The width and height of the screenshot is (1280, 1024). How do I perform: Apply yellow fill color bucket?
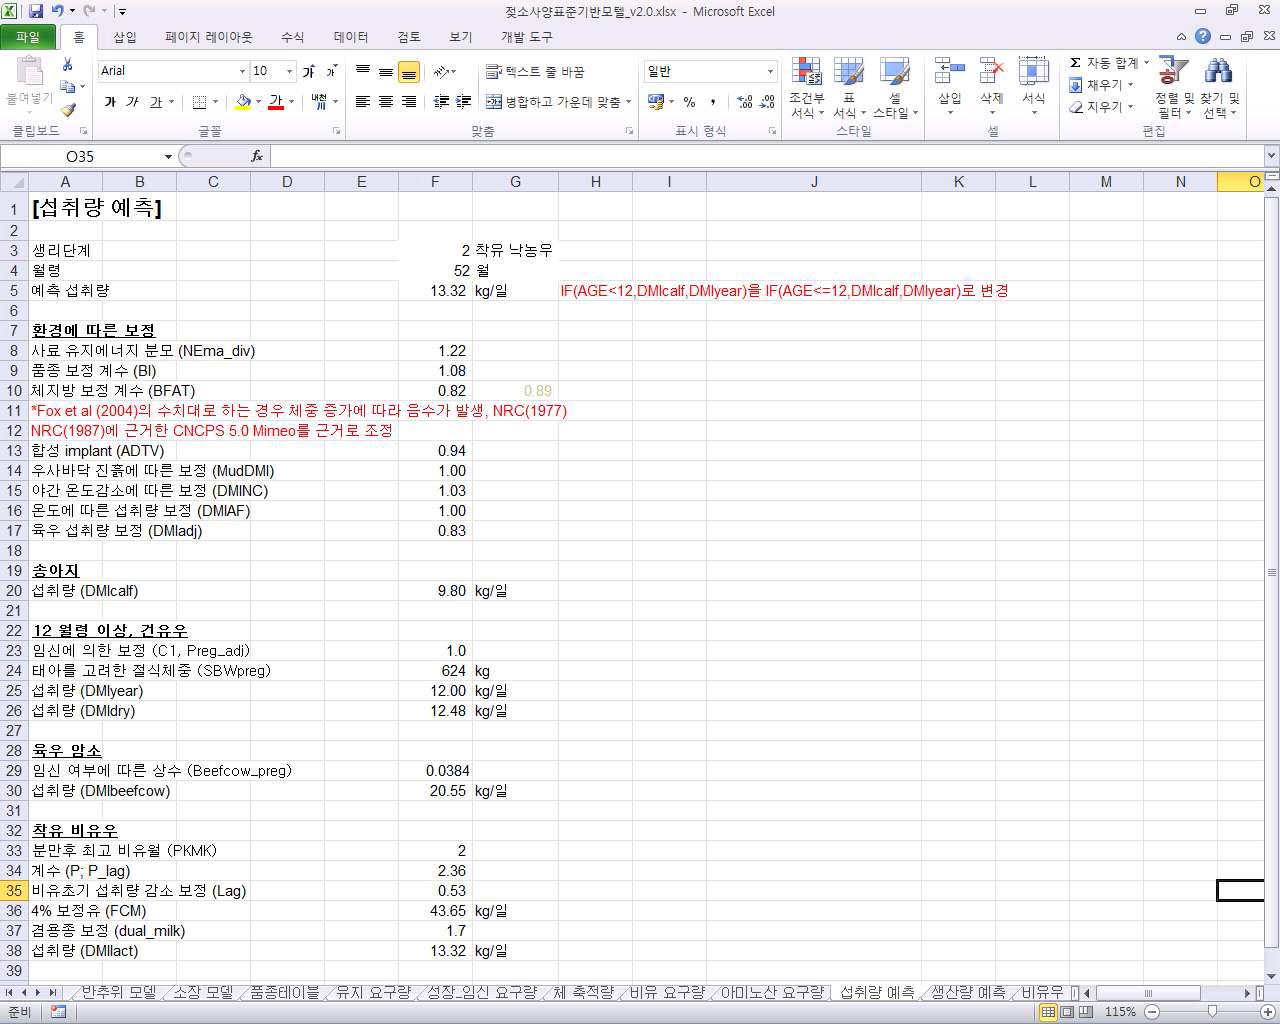(243, 102)
